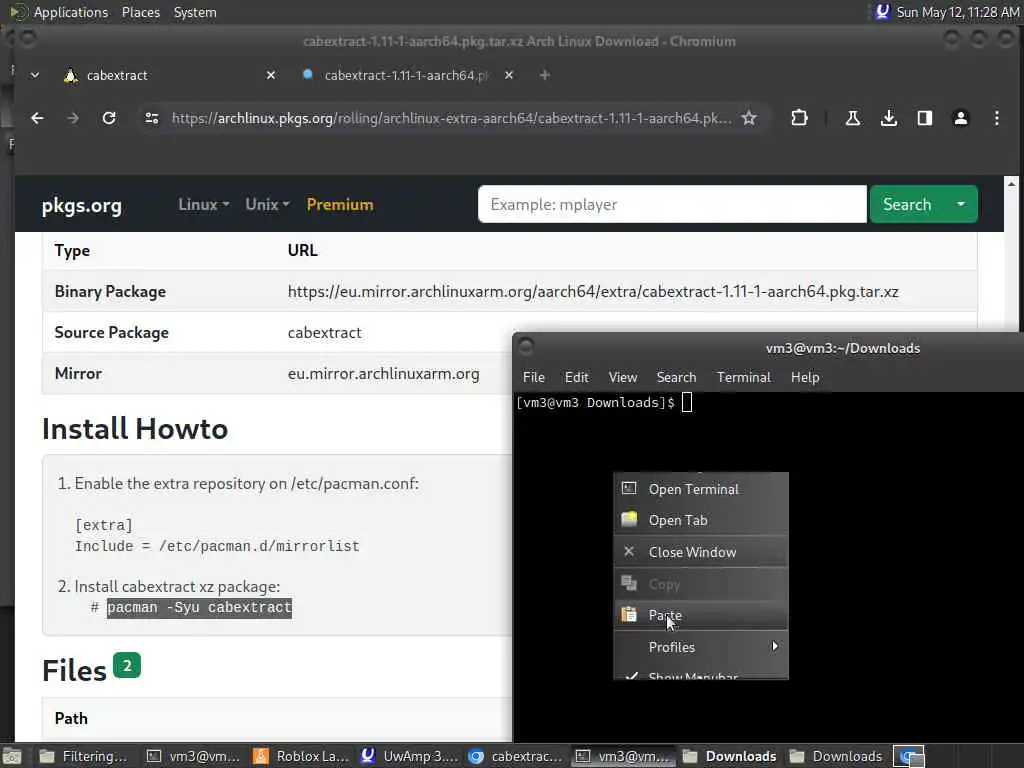Open the Places menu in top panel
Image resolution: width=1024 pixels, height=768 pixels.
(140, 12)
